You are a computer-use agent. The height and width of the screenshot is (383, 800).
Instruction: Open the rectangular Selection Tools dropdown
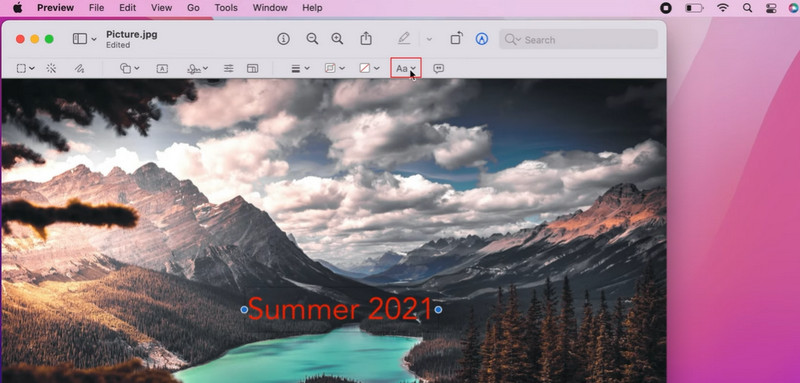26,68
